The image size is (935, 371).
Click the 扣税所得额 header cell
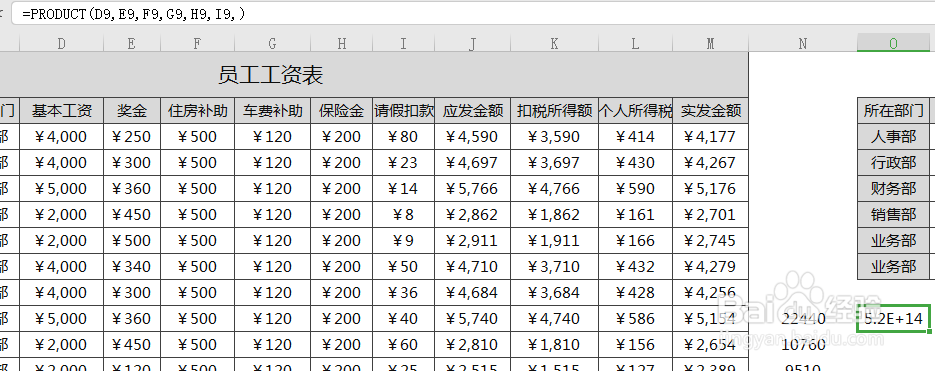click(555, 110)
